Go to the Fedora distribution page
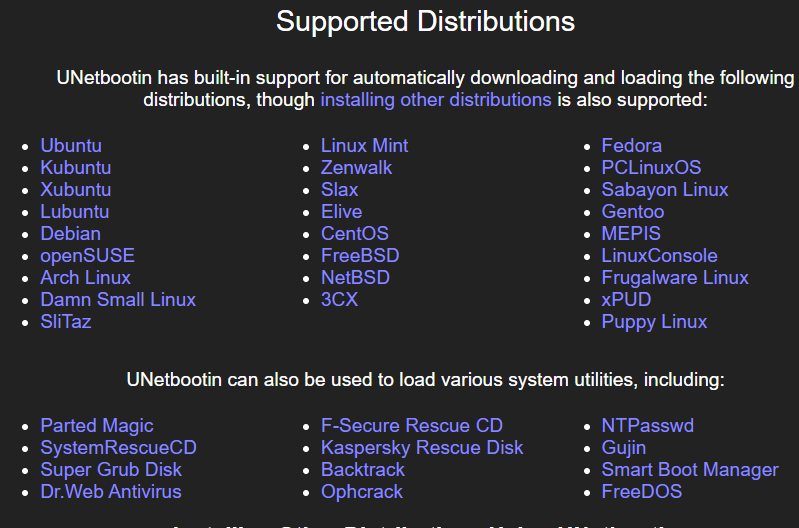Image resolution: width=799 pixels, height=528 pixels. 631,146
